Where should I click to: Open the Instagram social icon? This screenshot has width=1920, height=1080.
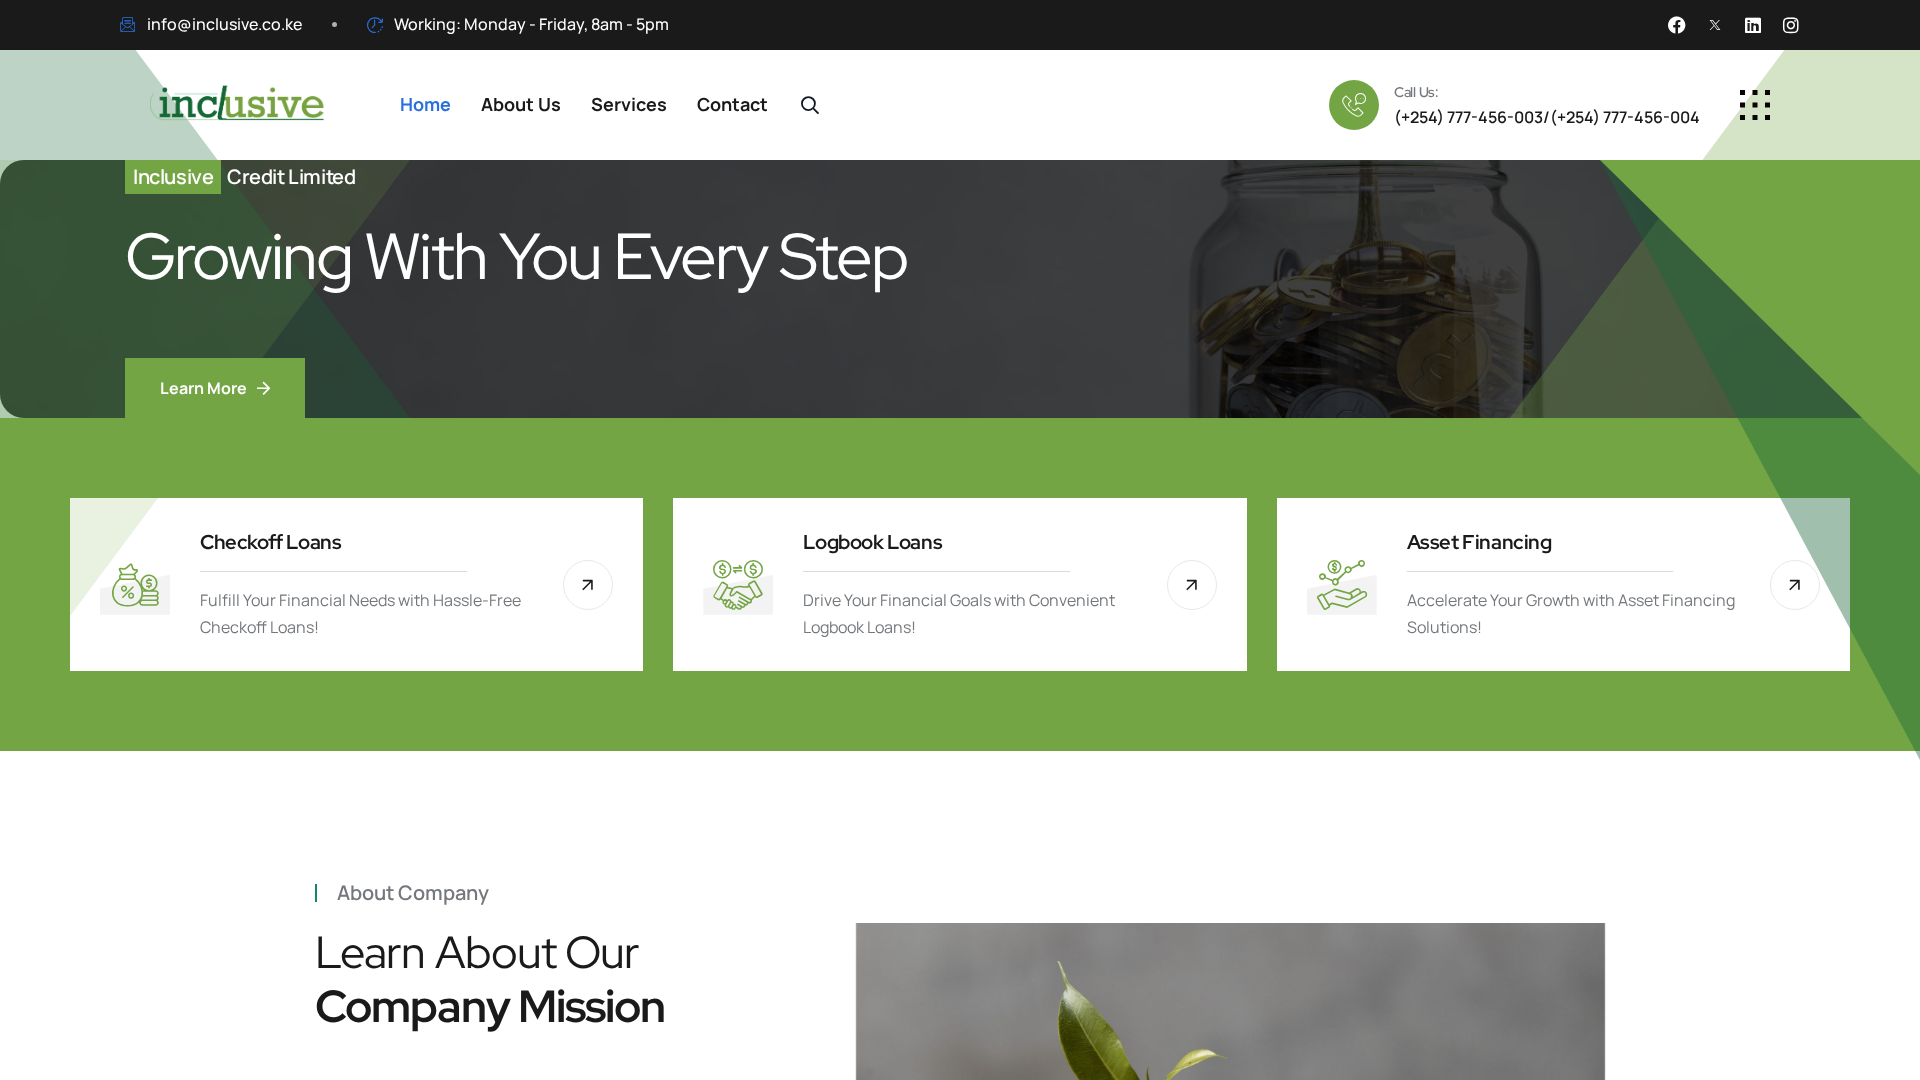point(1791,25)
